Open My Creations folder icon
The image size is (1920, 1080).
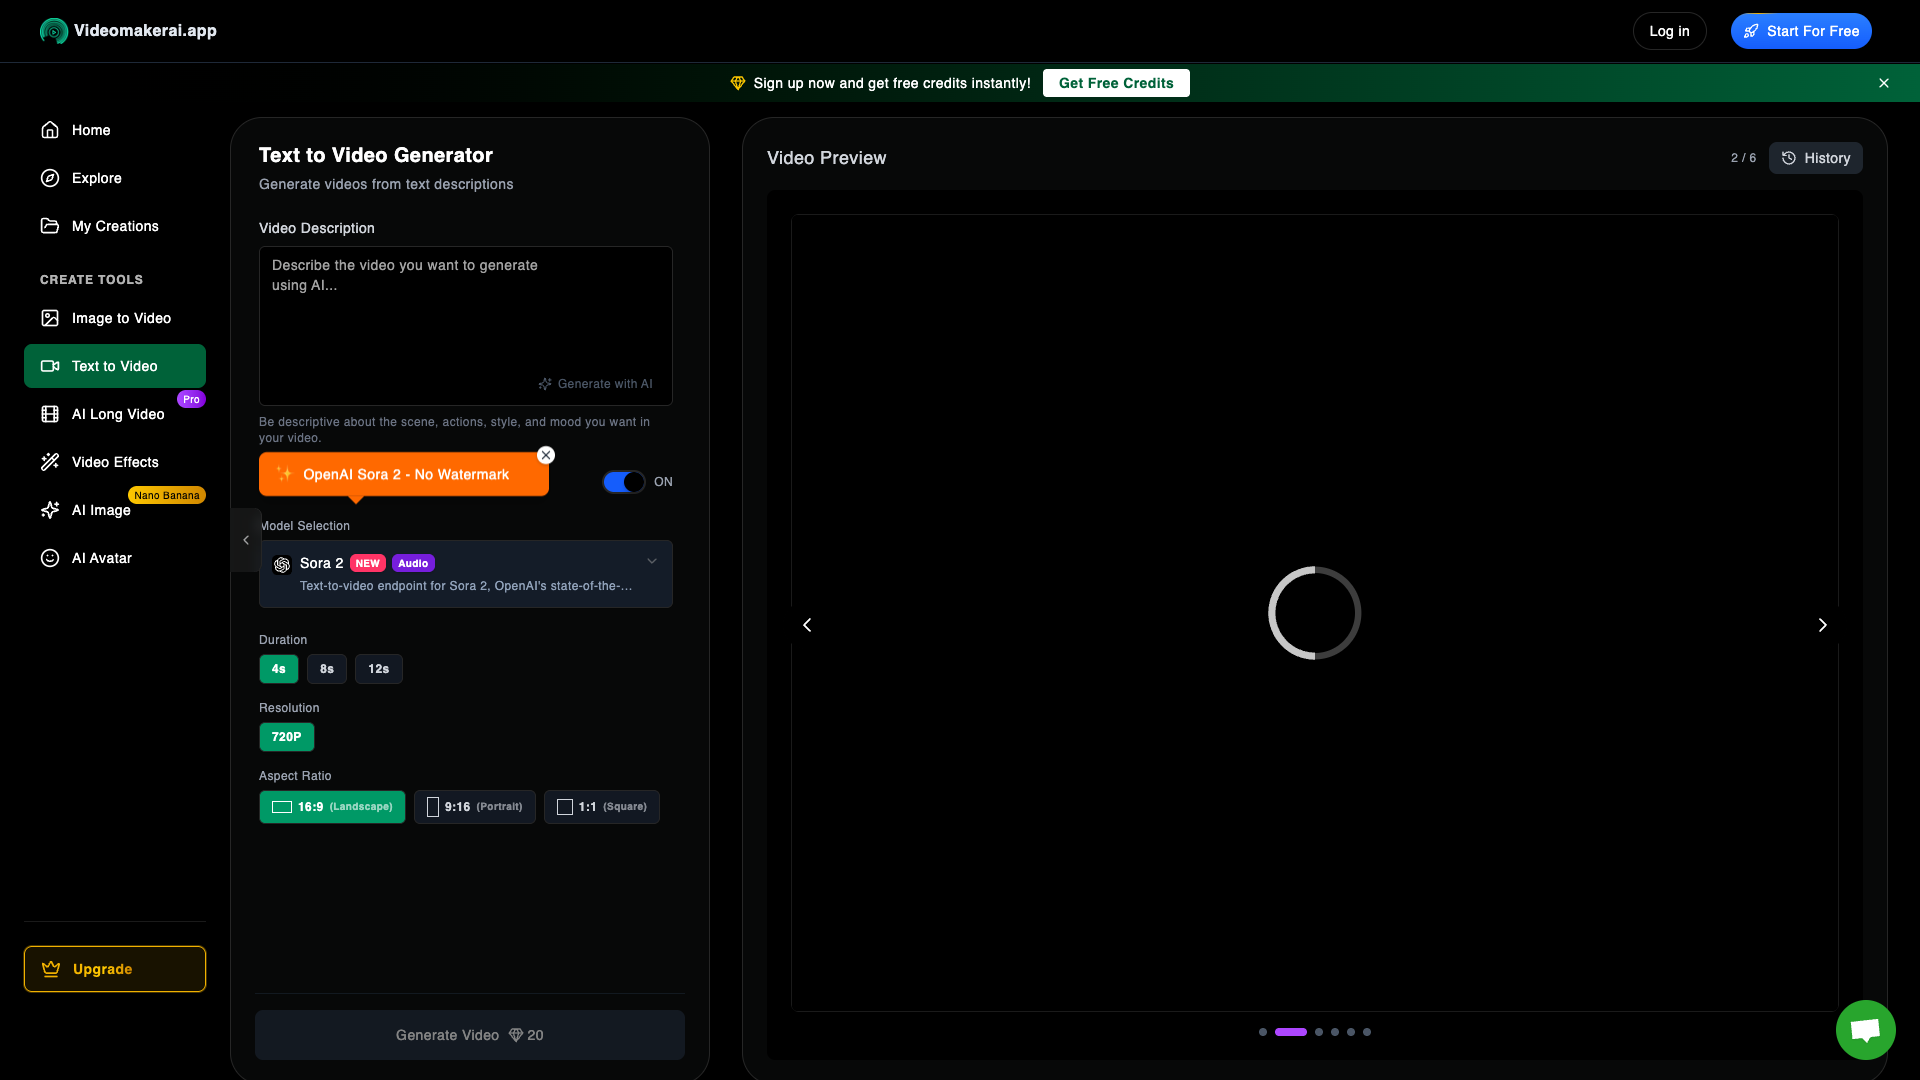50,226
